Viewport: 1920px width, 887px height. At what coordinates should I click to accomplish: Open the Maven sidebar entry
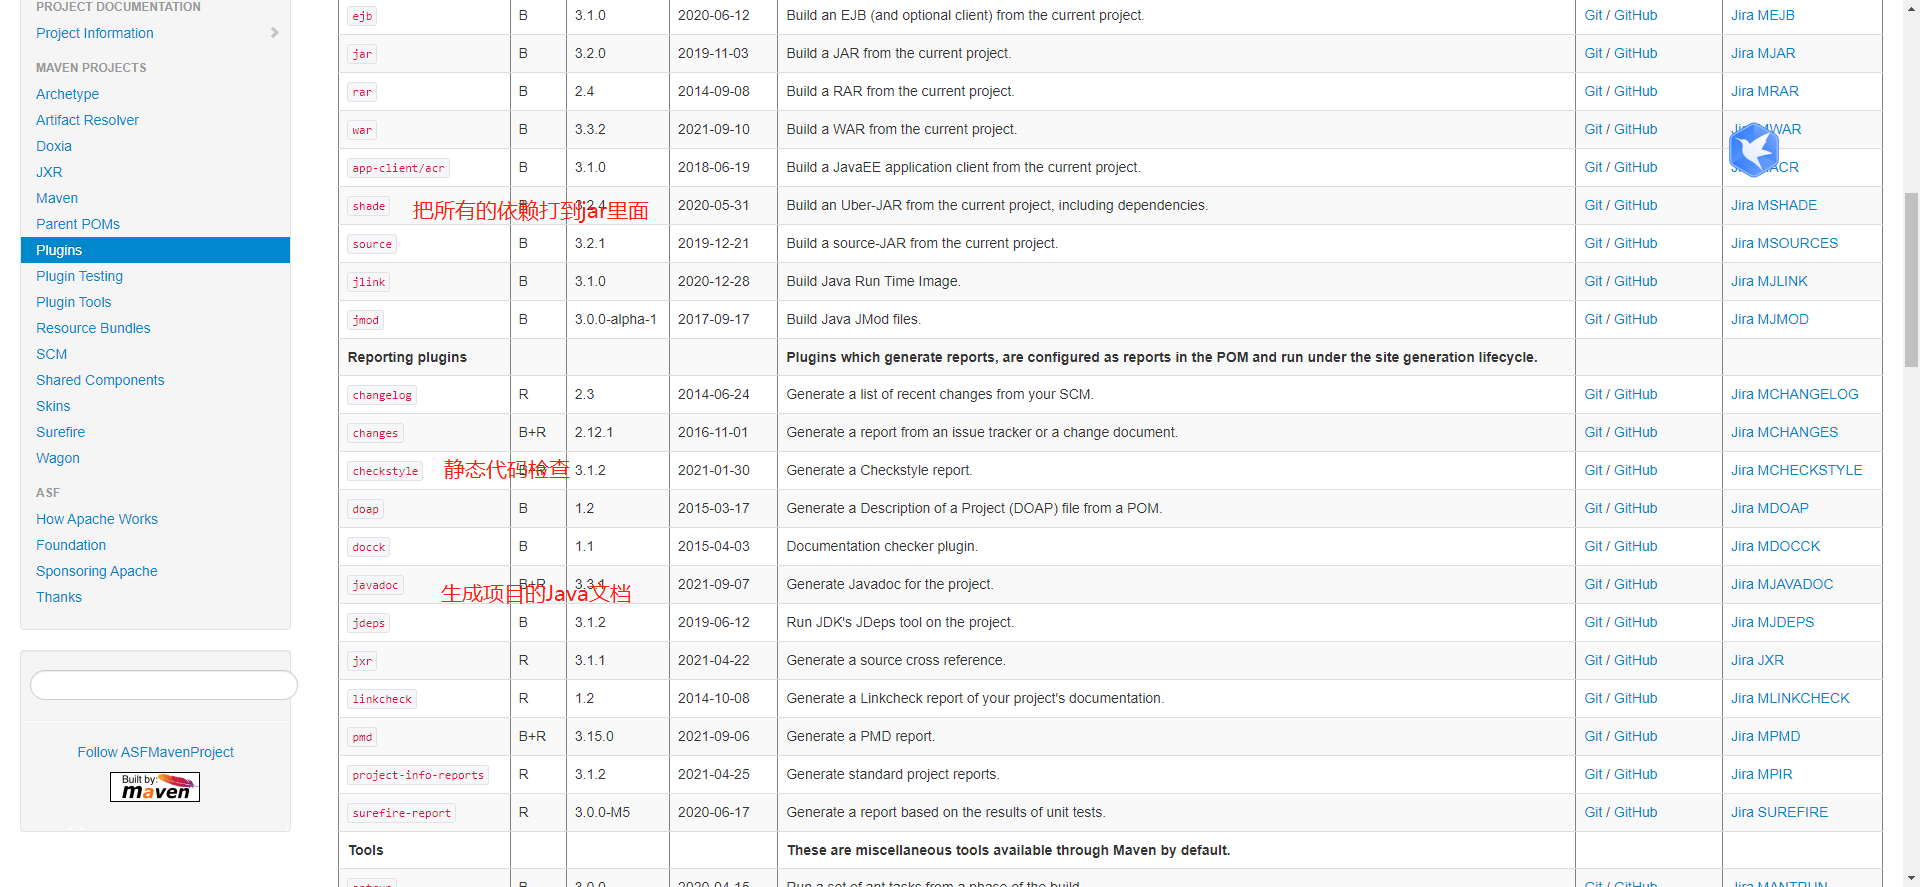pos(57,198)
